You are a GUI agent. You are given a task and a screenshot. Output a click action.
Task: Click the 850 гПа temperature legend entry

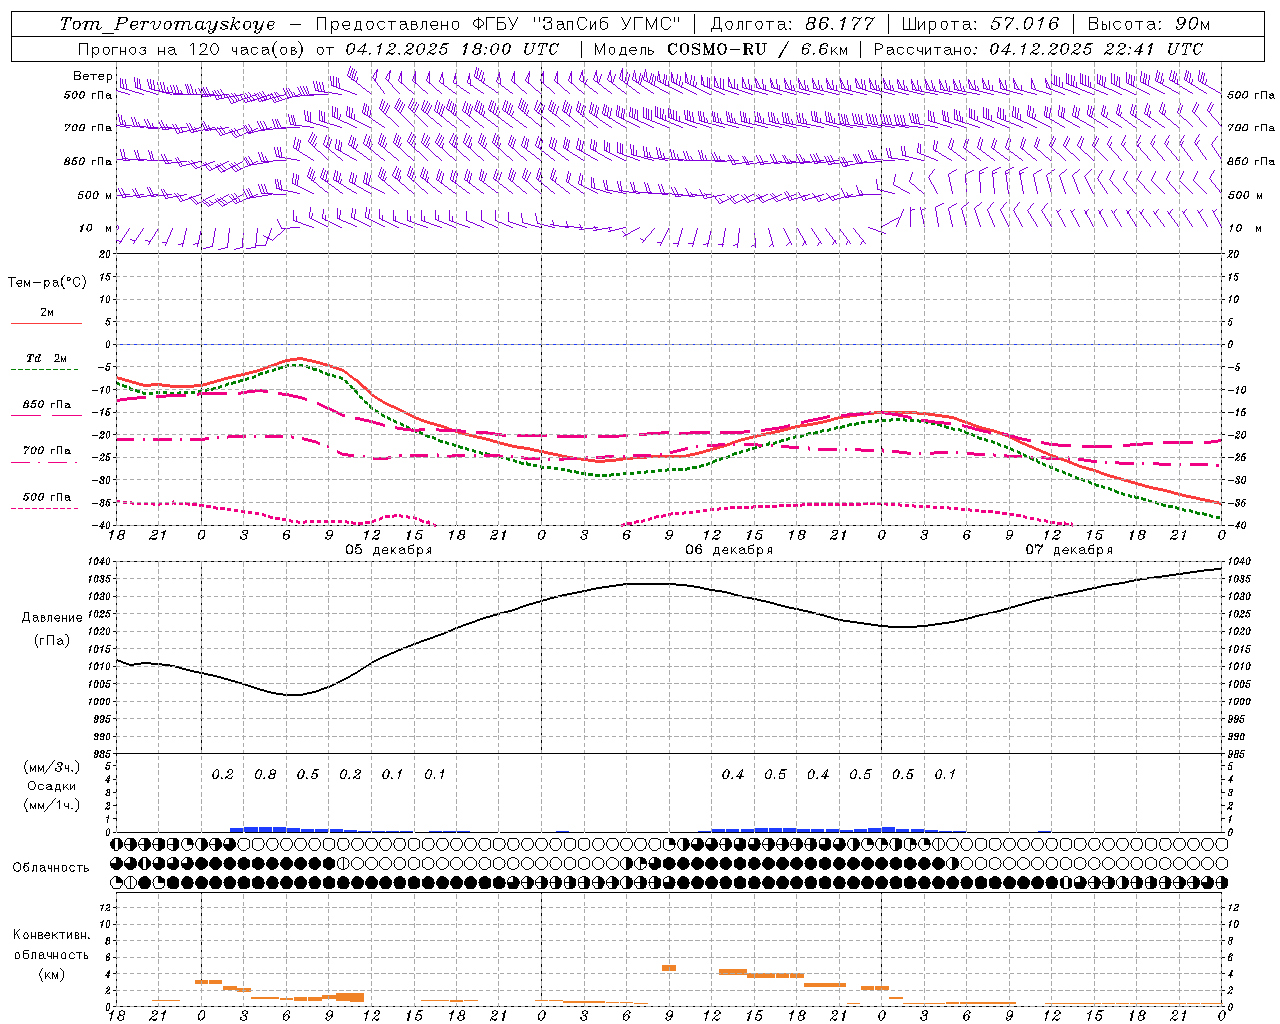pos(47,405)
